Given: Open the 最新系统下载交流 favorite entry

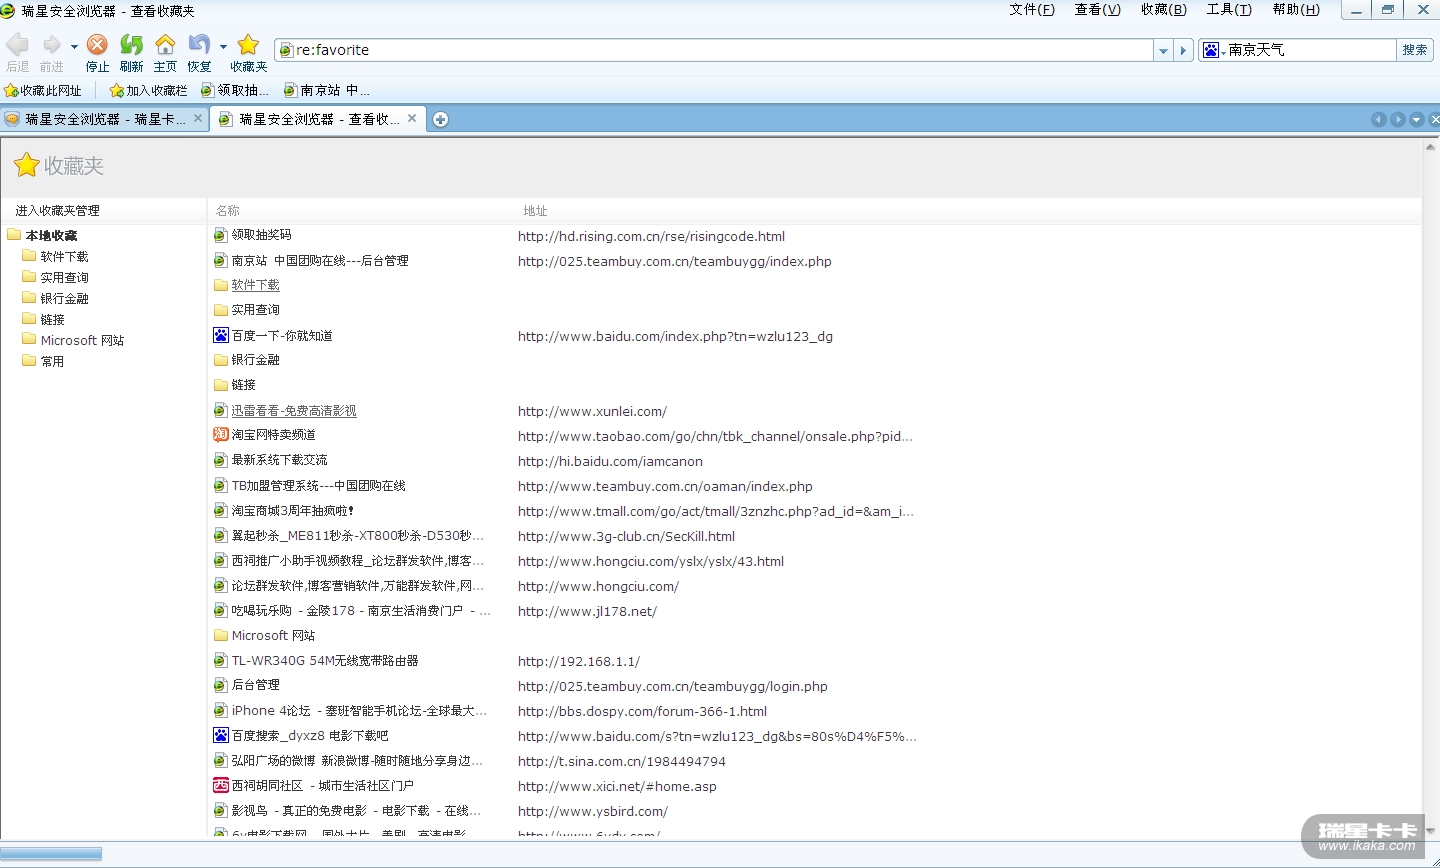Looking at the screenshot, I should pos(279,460).
